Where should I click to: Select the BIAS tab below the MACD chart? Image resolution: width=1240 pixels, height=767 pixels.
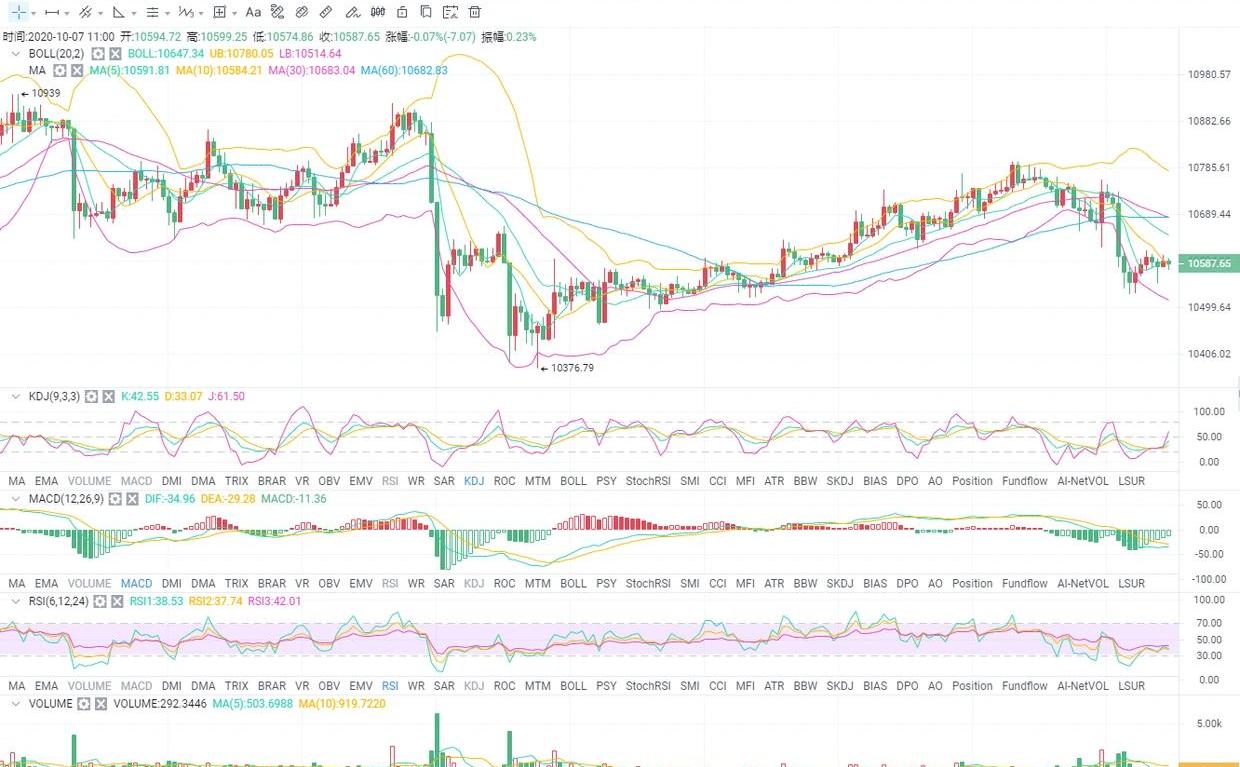[875, 584]
